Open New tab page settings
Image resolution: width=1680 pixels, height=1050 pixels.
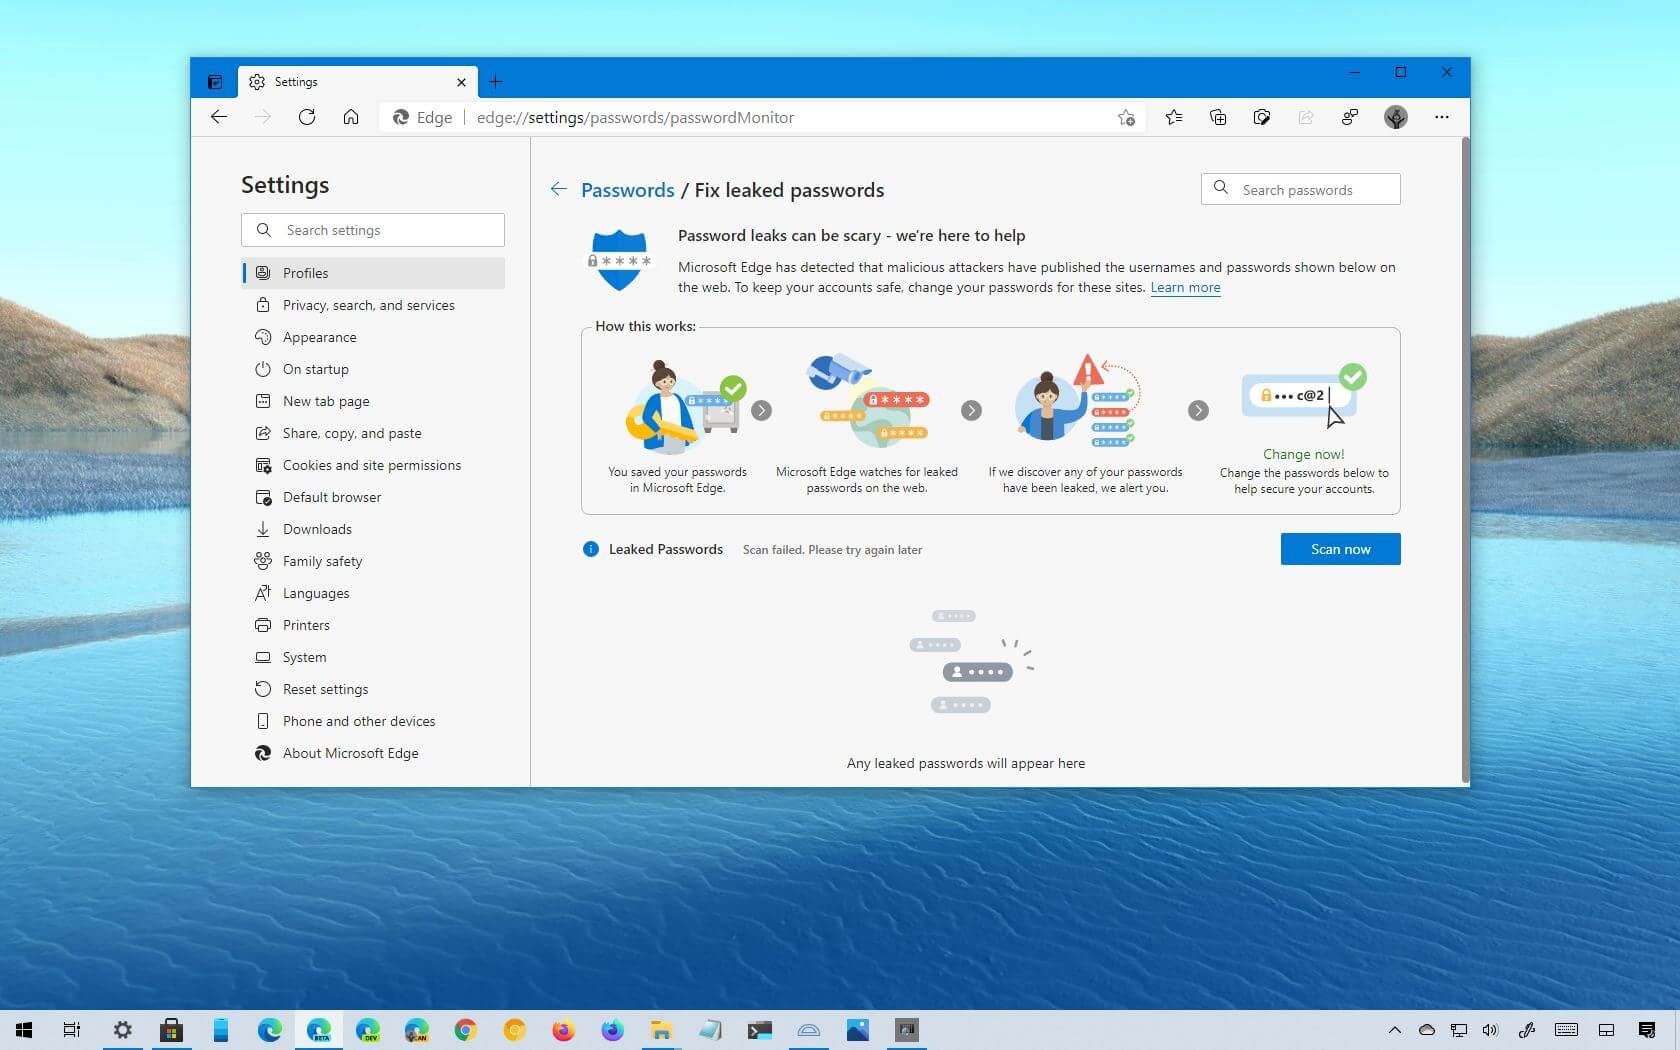click(373, 401)
